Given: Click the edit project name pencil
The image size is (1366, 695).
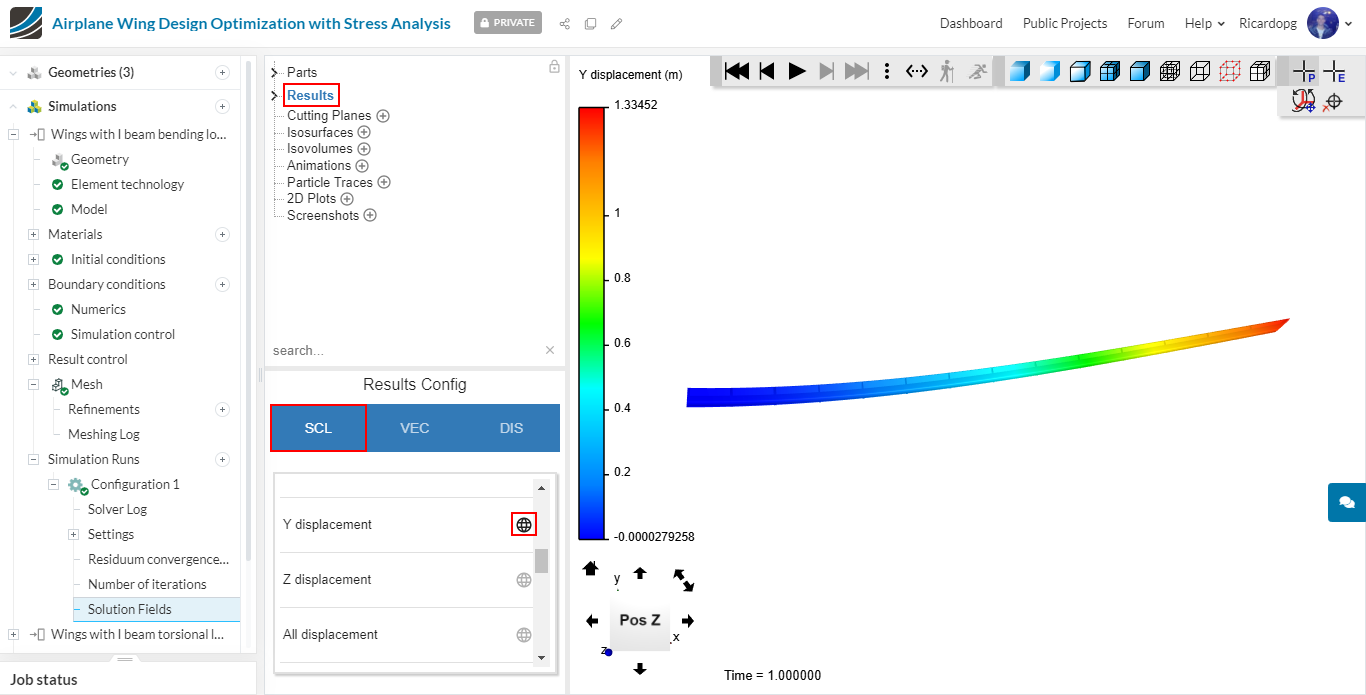Looking at the screenshot, I should [x=617, y=23].
